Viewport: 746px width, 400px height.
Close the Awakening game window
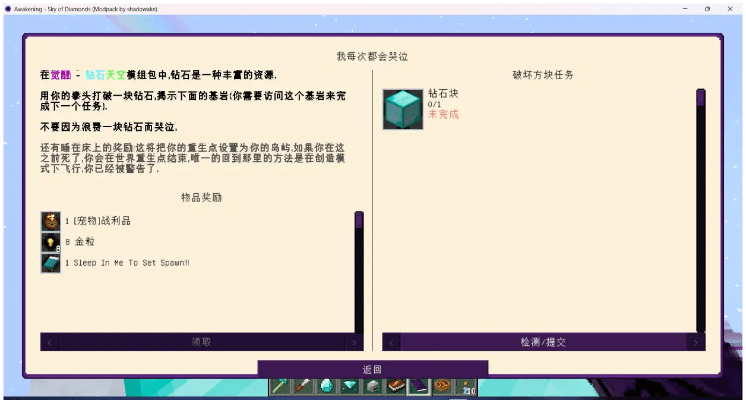coord(730,9)
